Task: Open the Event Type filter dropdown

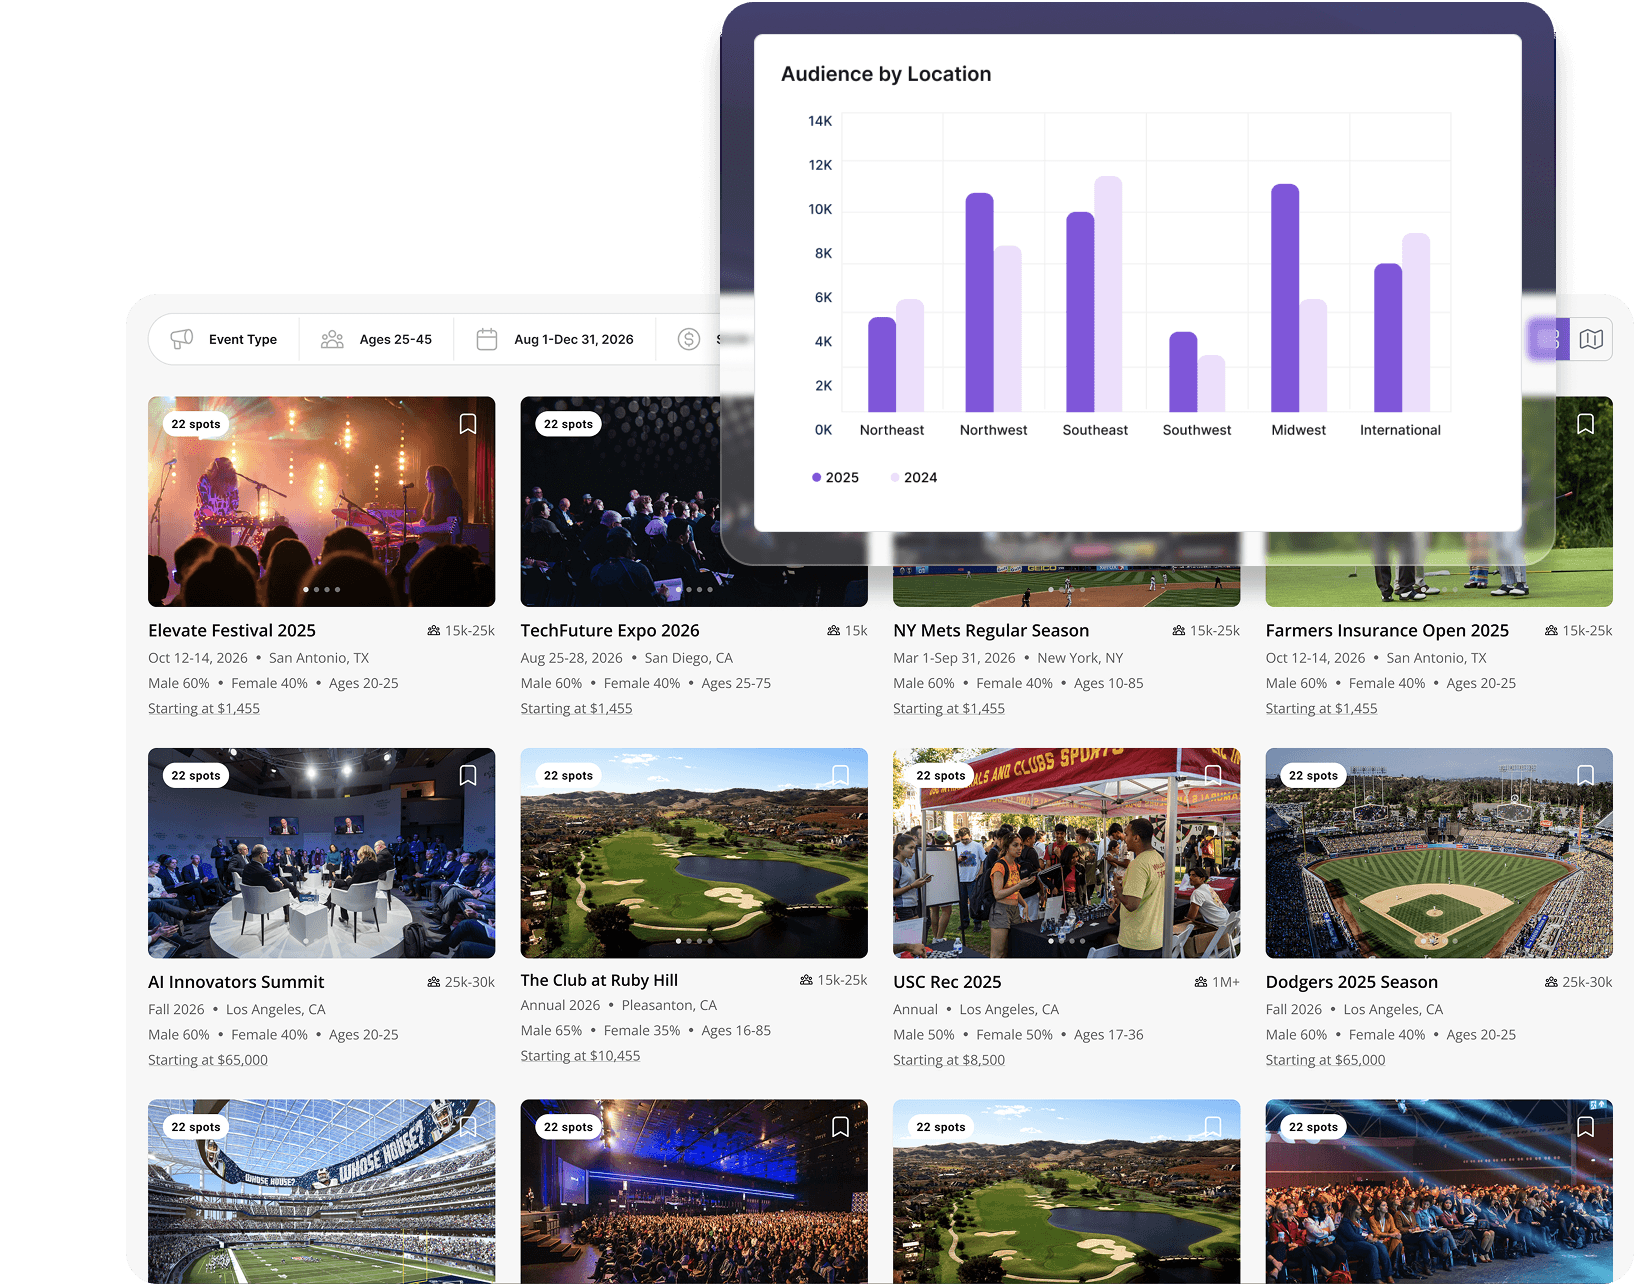Action: pyautogui.click(x=224, y=340)
